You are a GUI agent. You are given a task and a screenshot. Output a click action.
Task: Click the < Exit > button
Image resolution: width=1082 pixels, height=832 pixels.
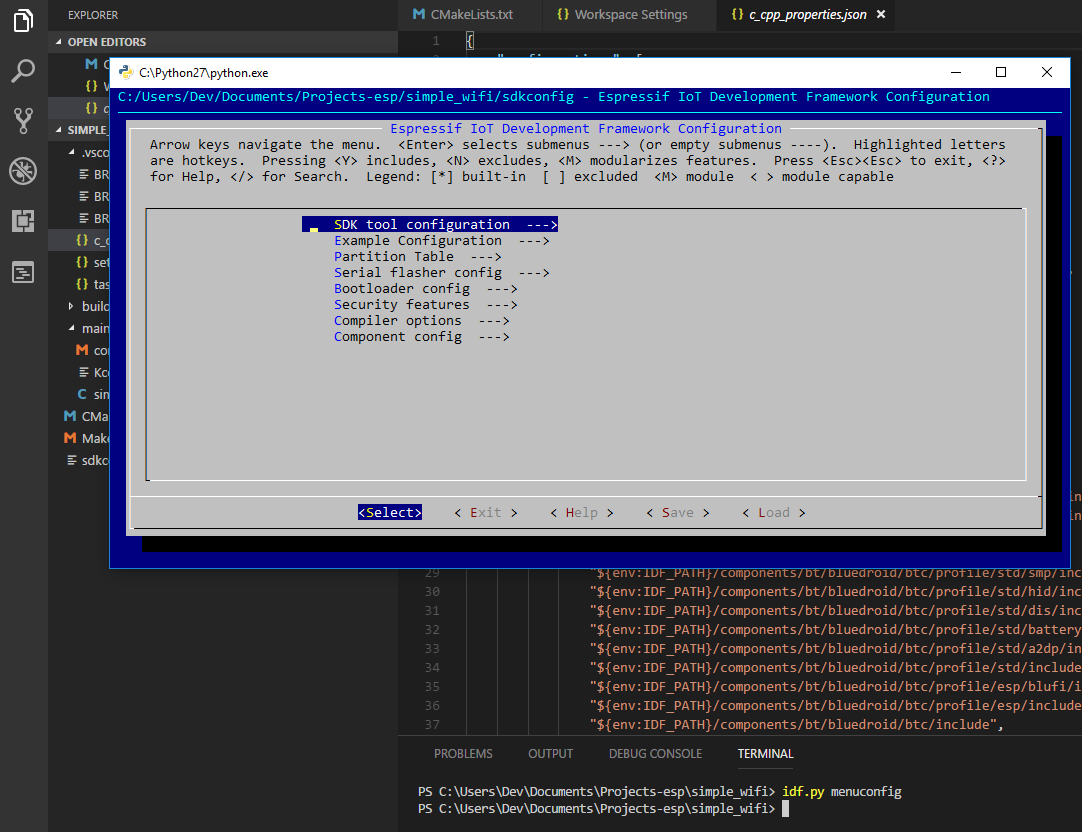[486, 513]
